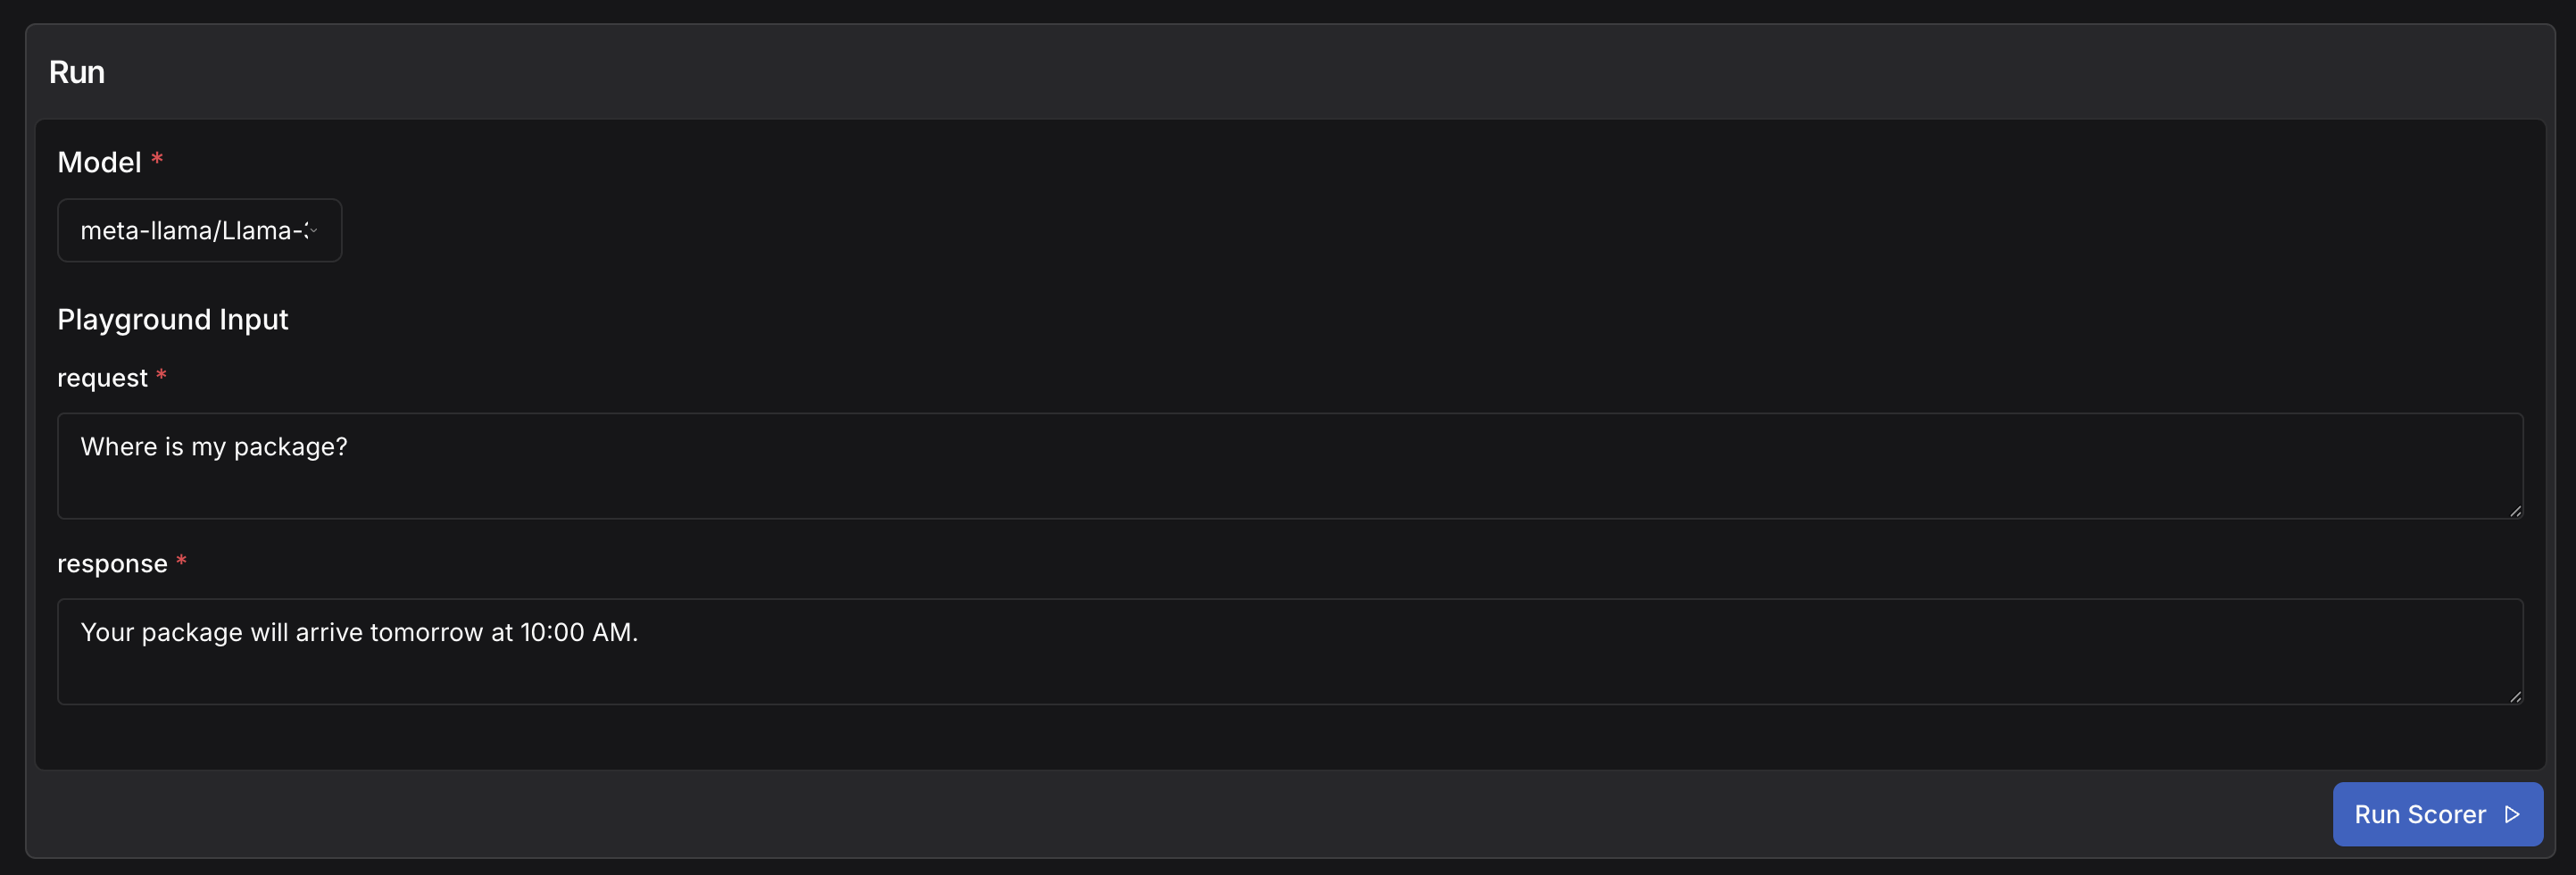Focus the request text area
Viewport: 2576px width, 875px height.
click(1288, 480)
